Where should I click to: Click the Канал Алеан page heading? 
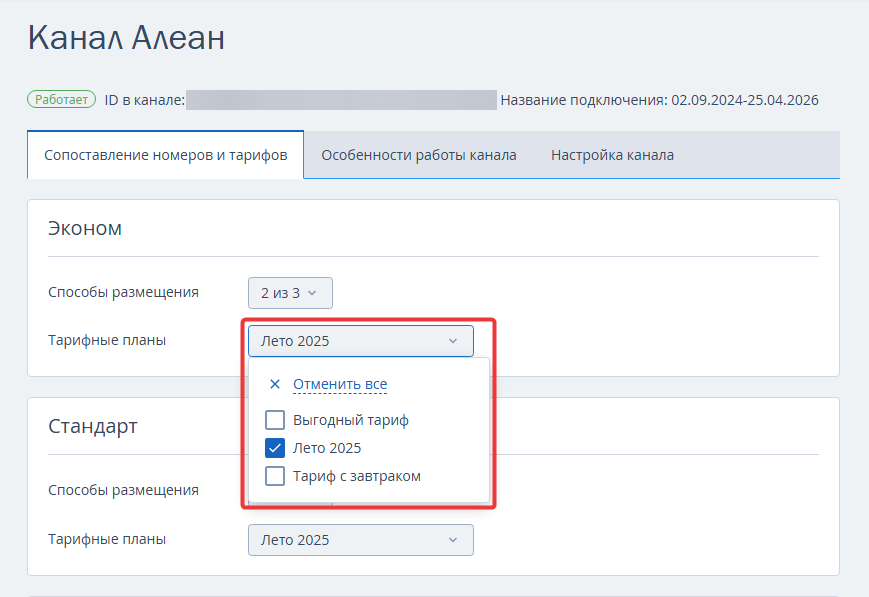click(126, 38)
